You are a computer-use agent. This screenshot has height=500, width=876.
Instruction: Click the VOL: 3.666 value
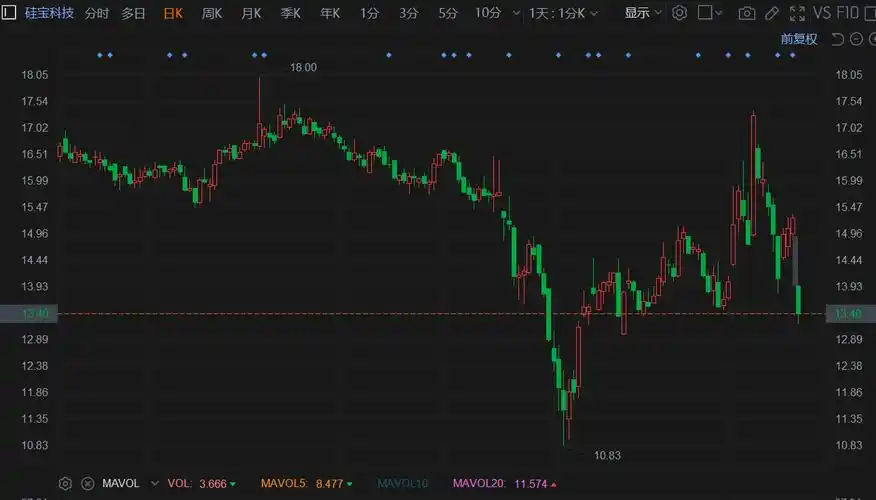[202, 484]
